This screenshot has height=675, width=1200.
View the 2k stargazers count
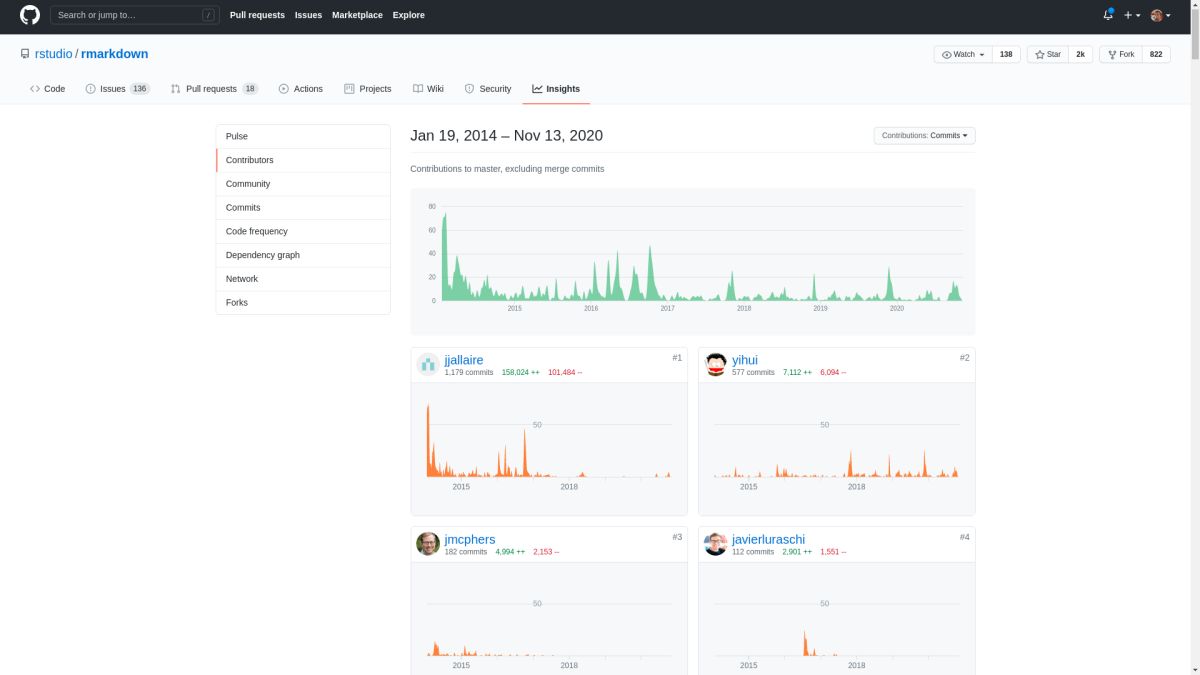click(x=1080, y=54)
